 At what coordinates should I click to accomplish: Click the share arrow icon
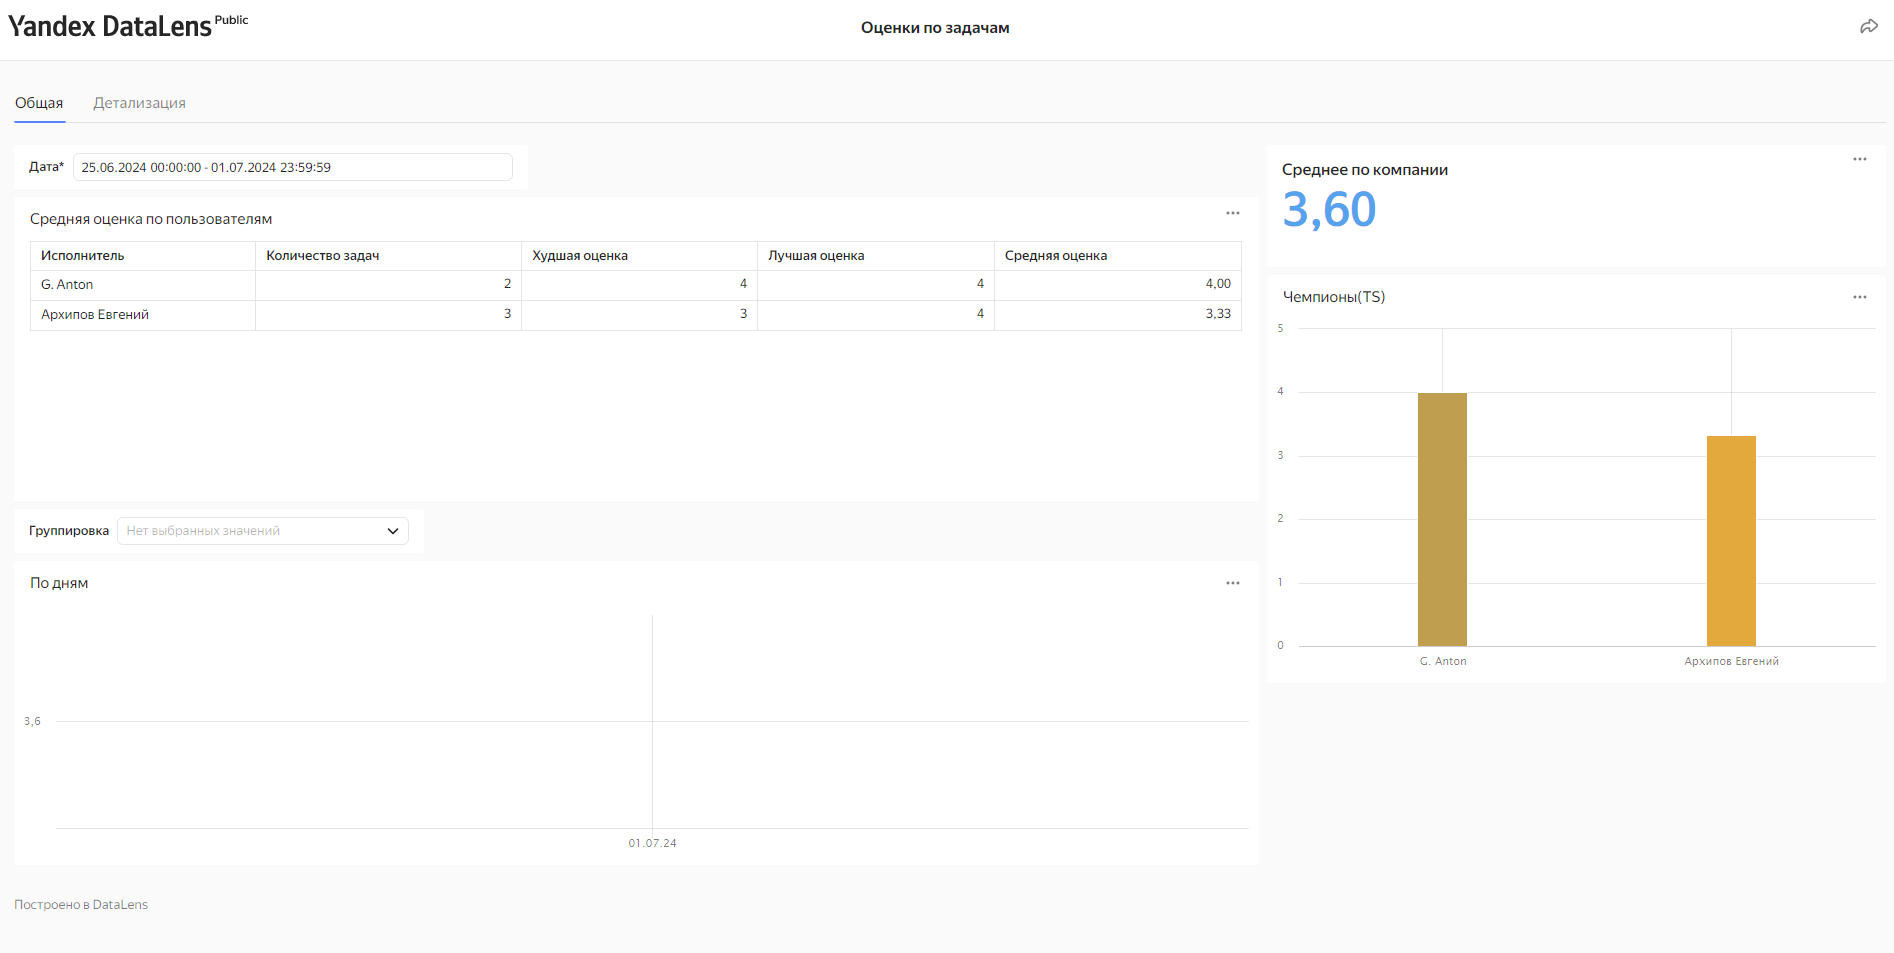pos(1868,27)
